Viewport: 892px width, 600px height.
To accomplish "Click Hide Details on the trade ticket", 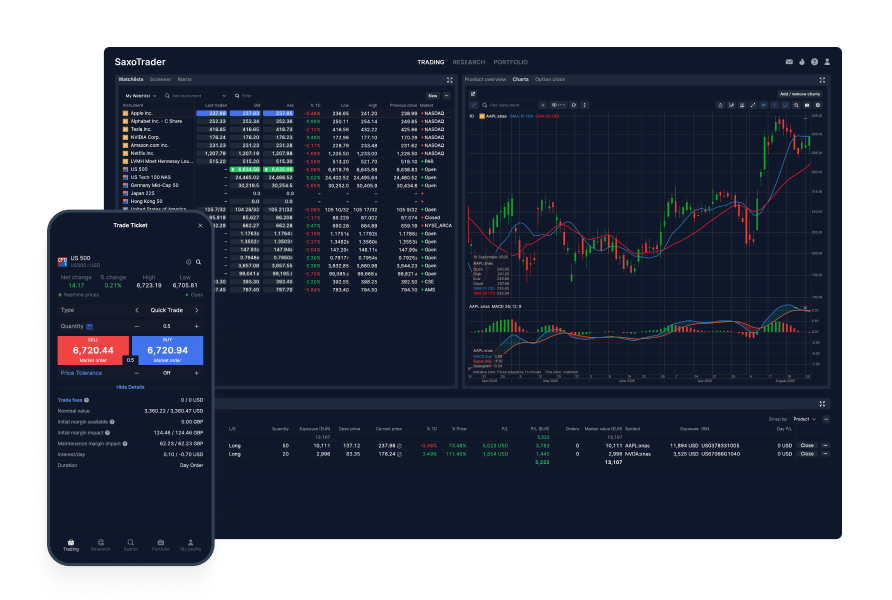I will 130,387.
